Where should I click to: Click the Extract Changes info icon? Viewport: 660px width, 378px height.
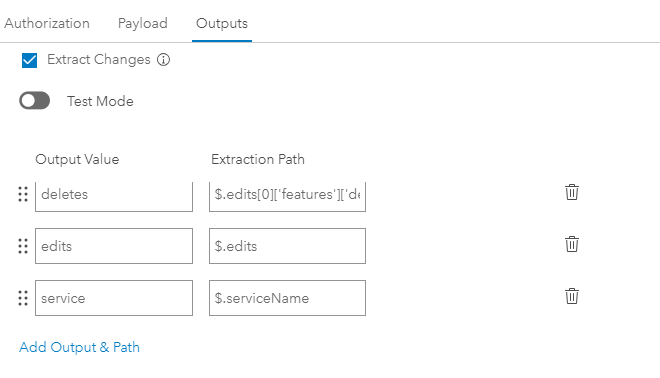click(x=163, y=60)
